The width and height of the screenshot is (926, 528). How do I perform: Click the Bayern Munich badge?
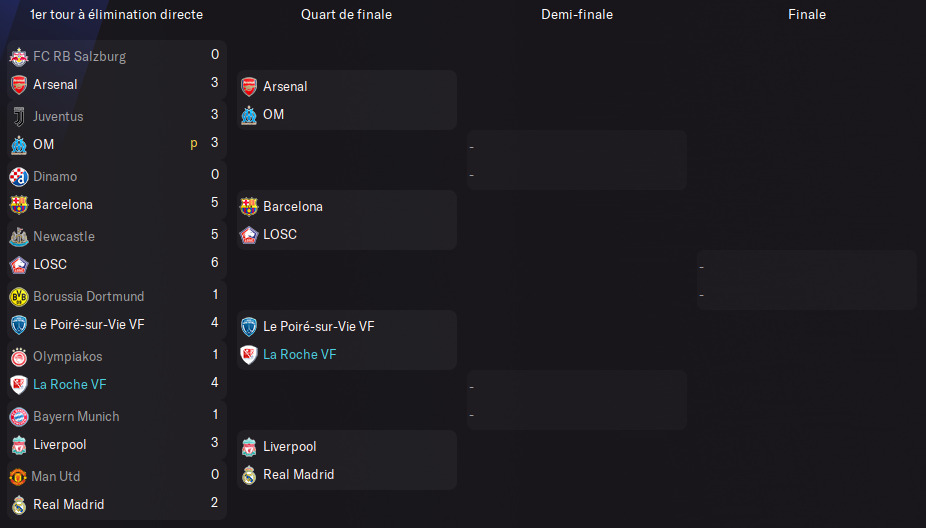point(18,416)
